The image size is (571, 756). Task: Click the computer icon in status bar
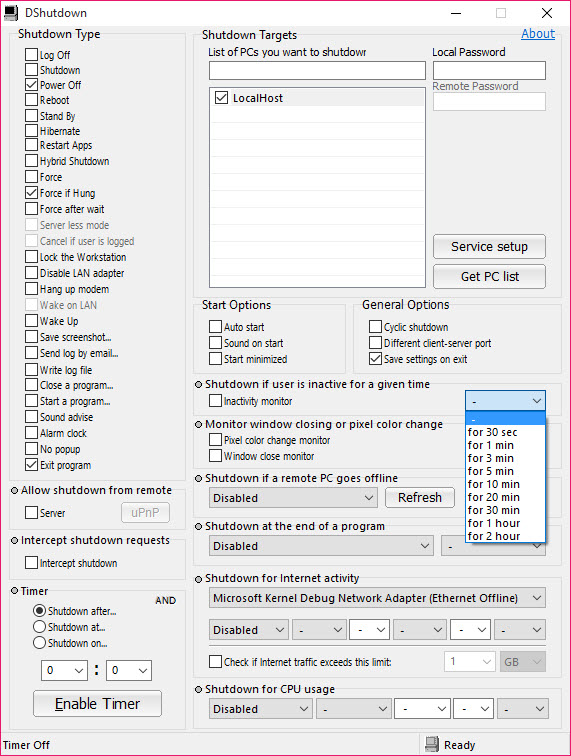(x=432, y=744)
